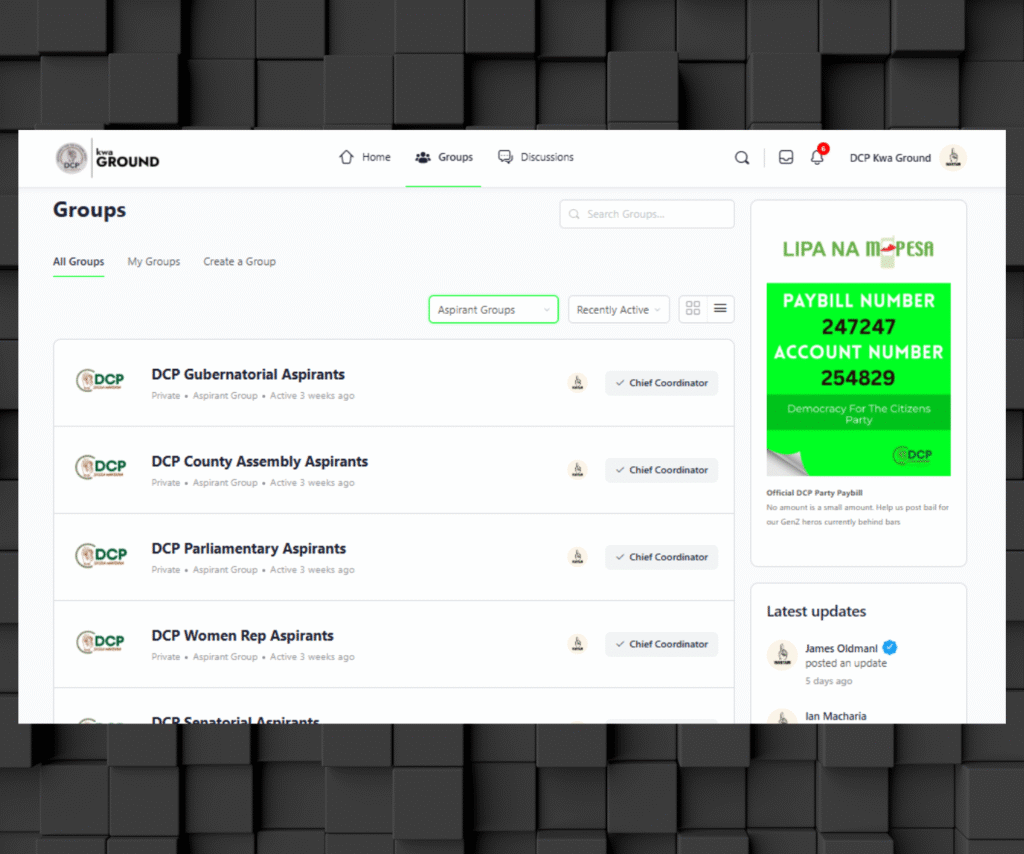This screenshot has width=1024, height=854.
Task: Click the Groups page heading
Action: coord(89,210)
